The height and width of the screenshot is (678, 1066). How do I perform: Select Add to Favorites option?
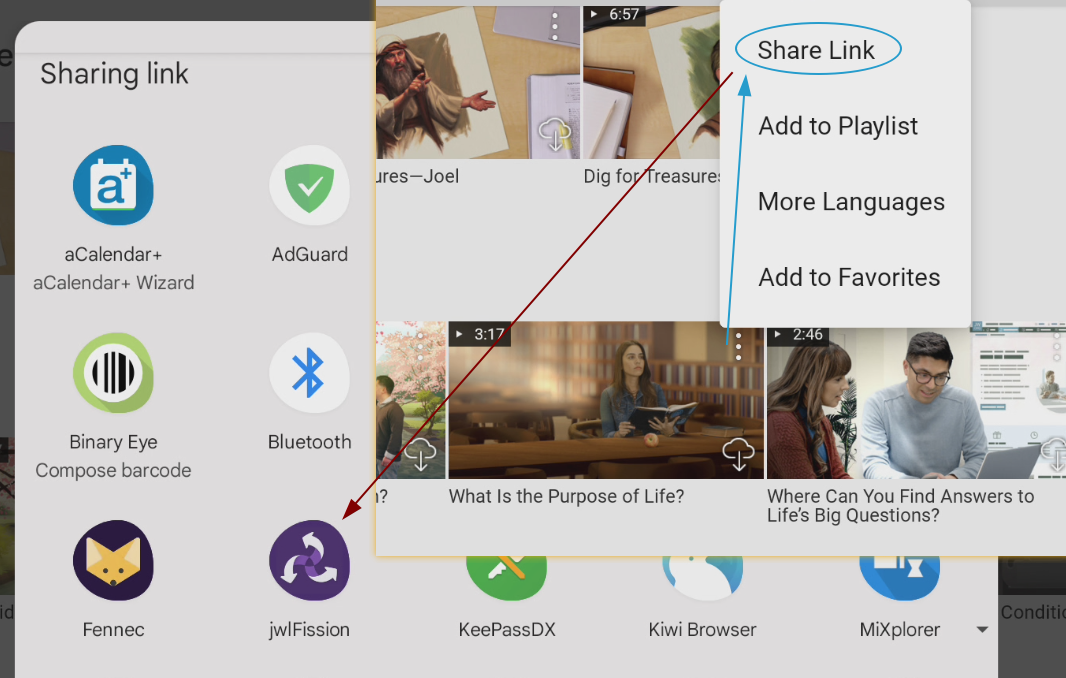click(x=849, y=277)
